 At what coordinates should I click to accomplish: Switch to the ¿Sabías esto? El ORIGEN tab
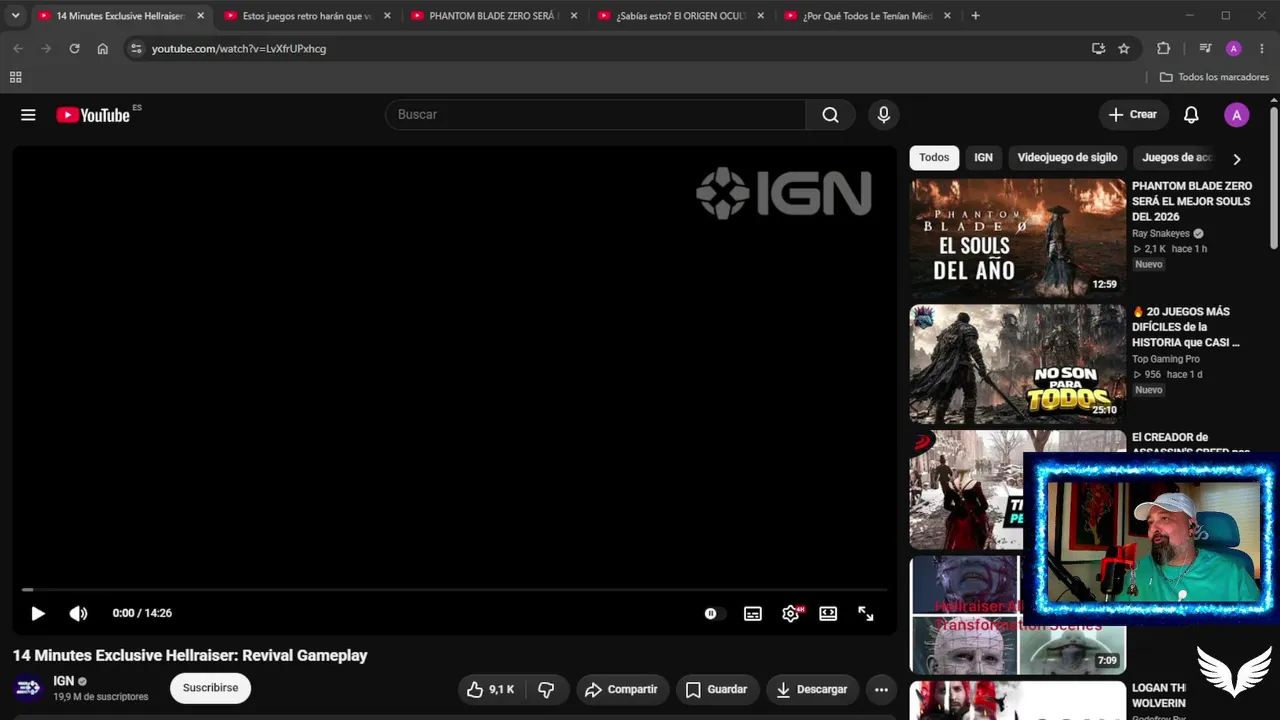[x=681, y=16]
